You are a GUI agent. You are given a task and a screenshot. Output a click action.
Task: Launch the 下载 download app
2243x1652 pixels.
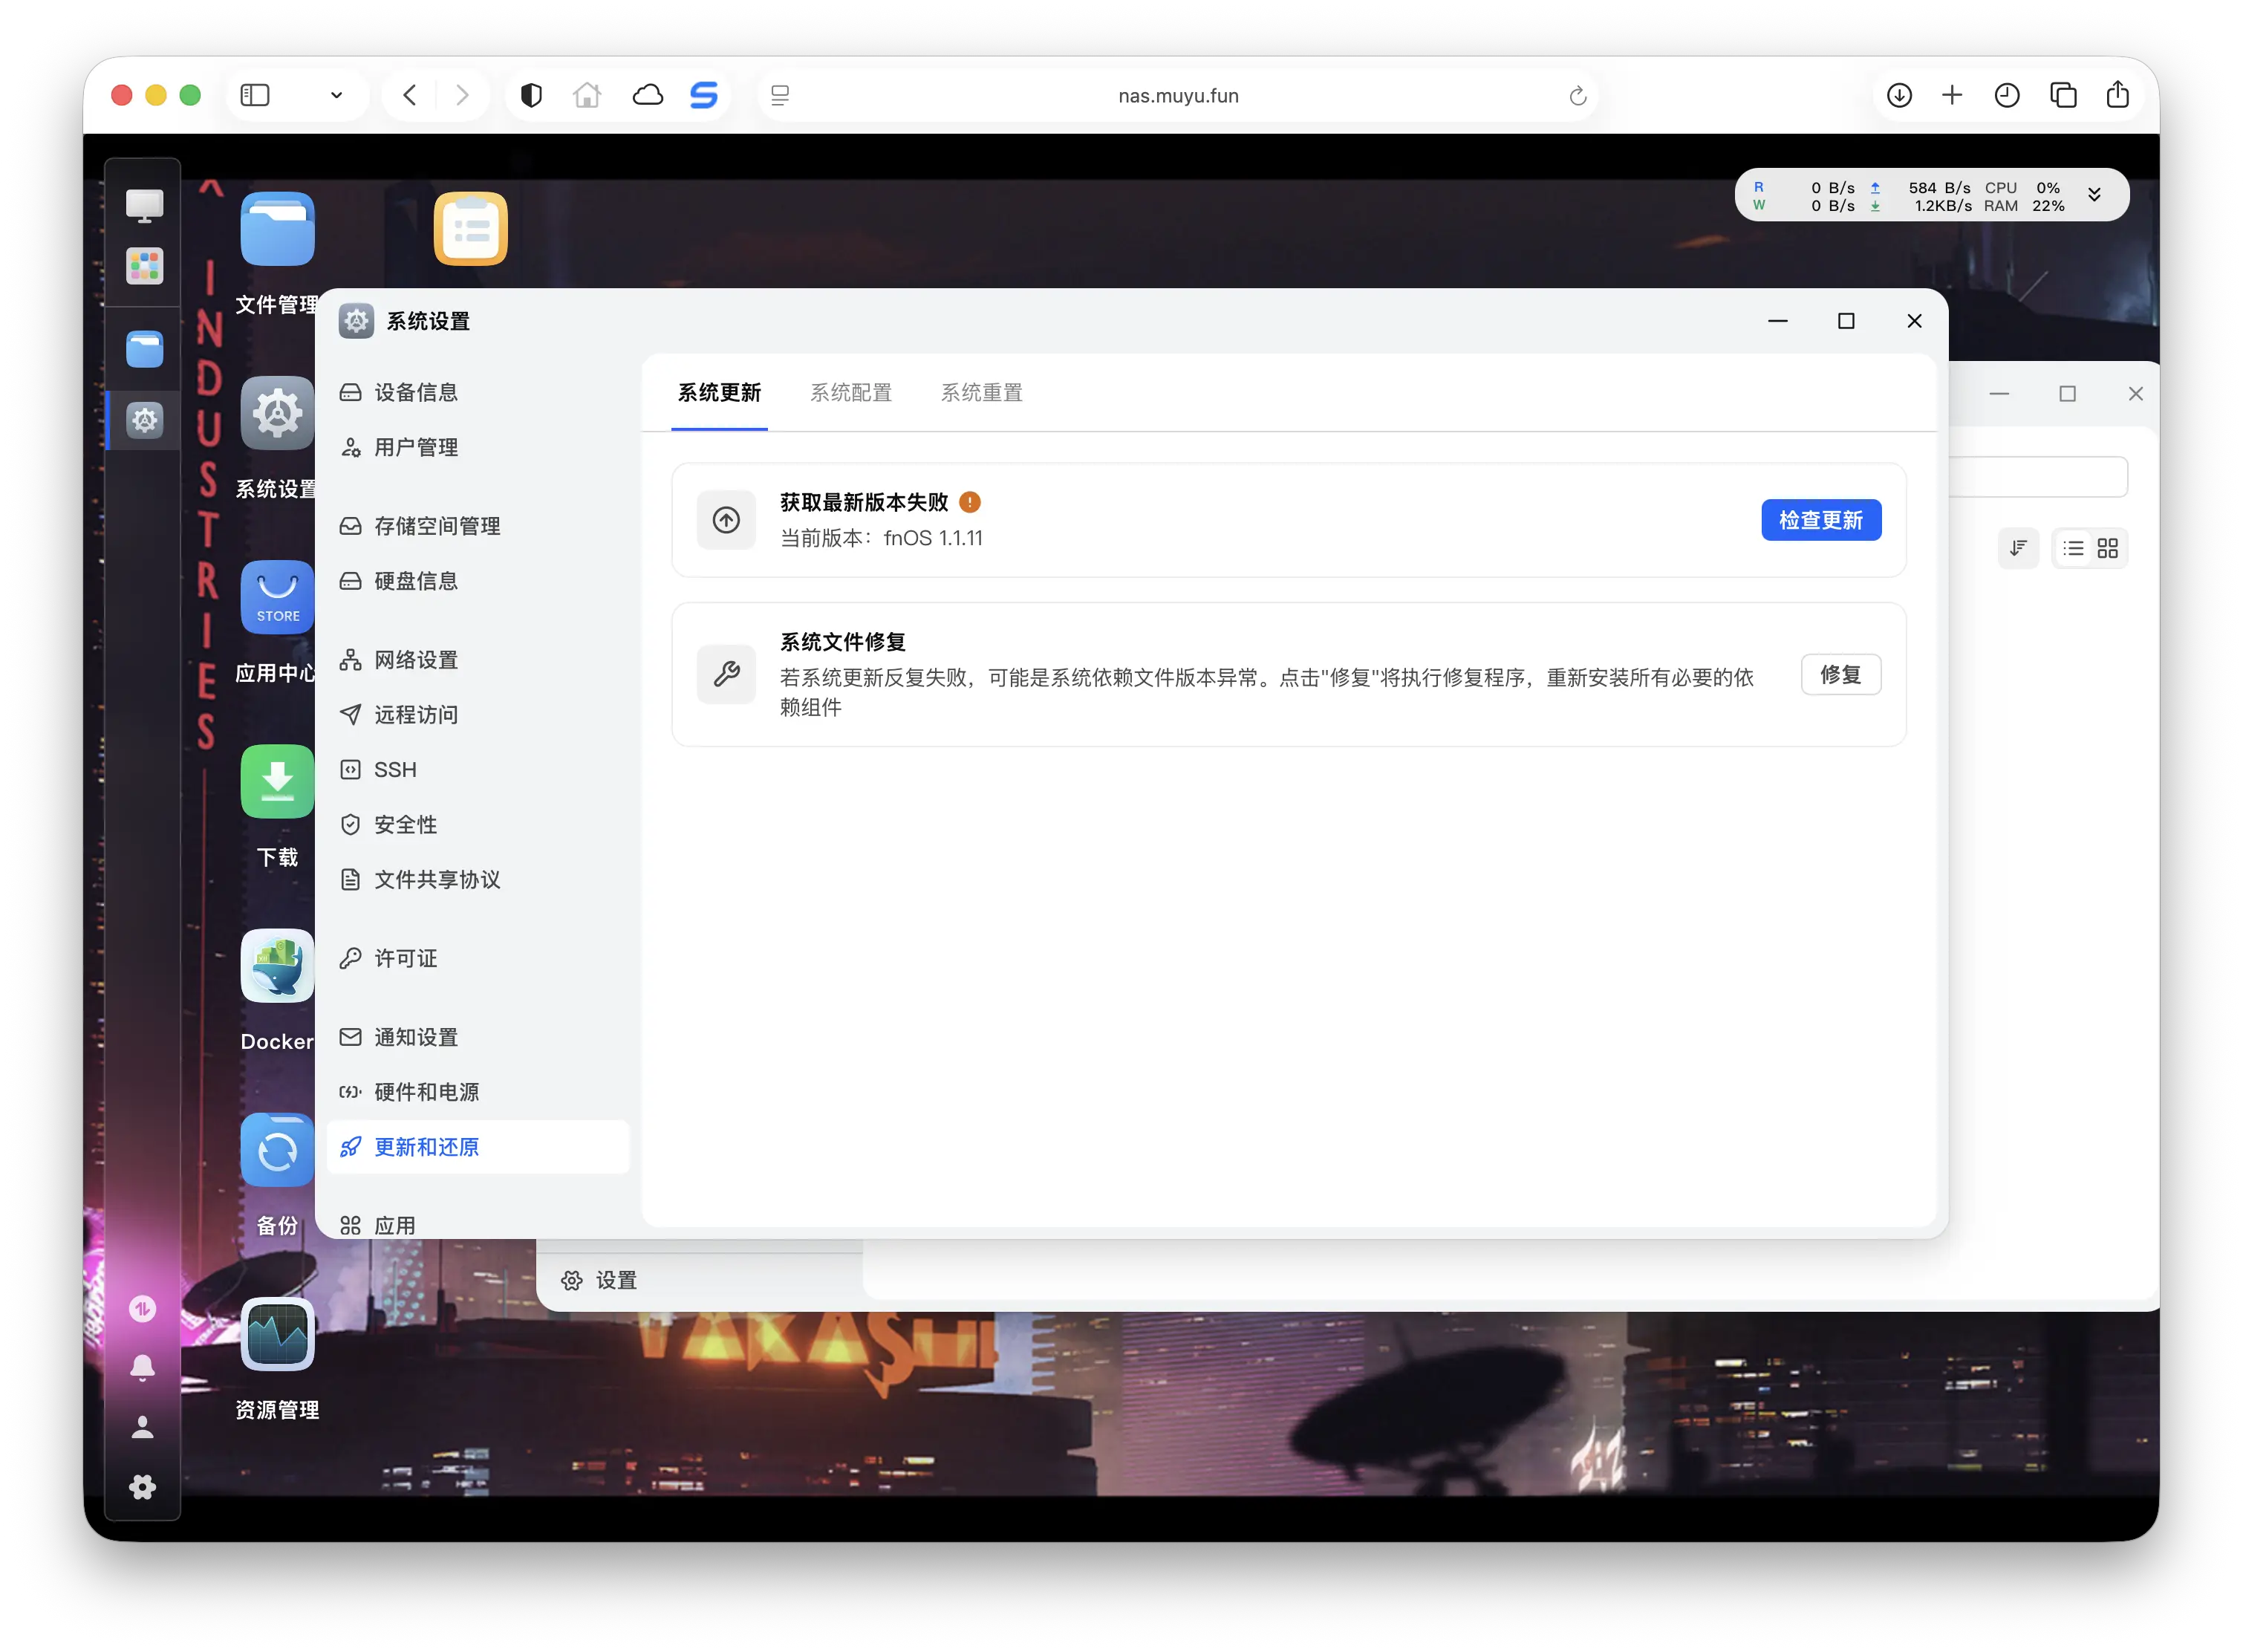pos(277,781)
